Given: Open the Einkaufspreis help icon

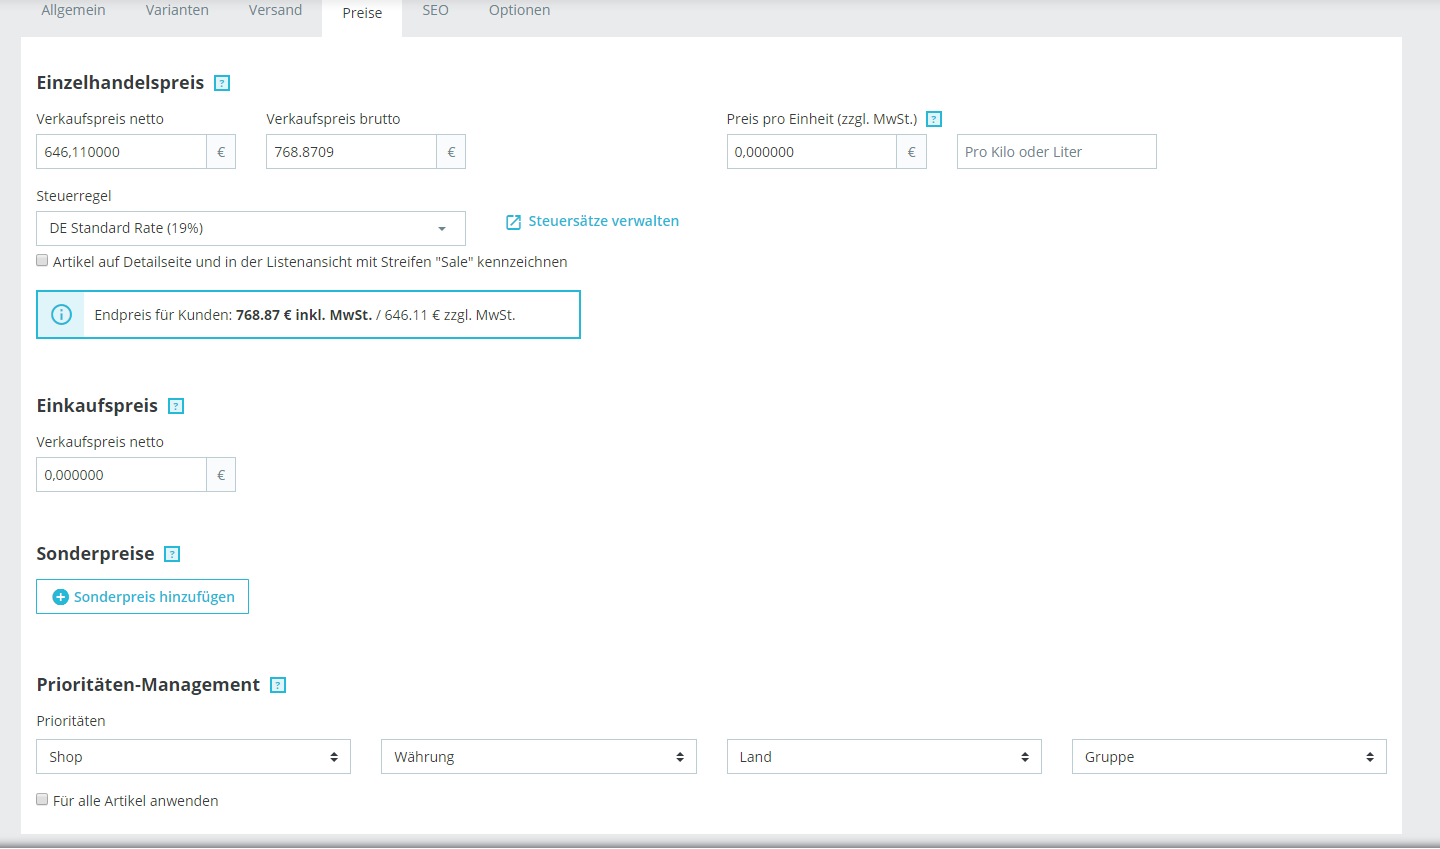Looking at the screenshot, I should [x=176, y=406].
